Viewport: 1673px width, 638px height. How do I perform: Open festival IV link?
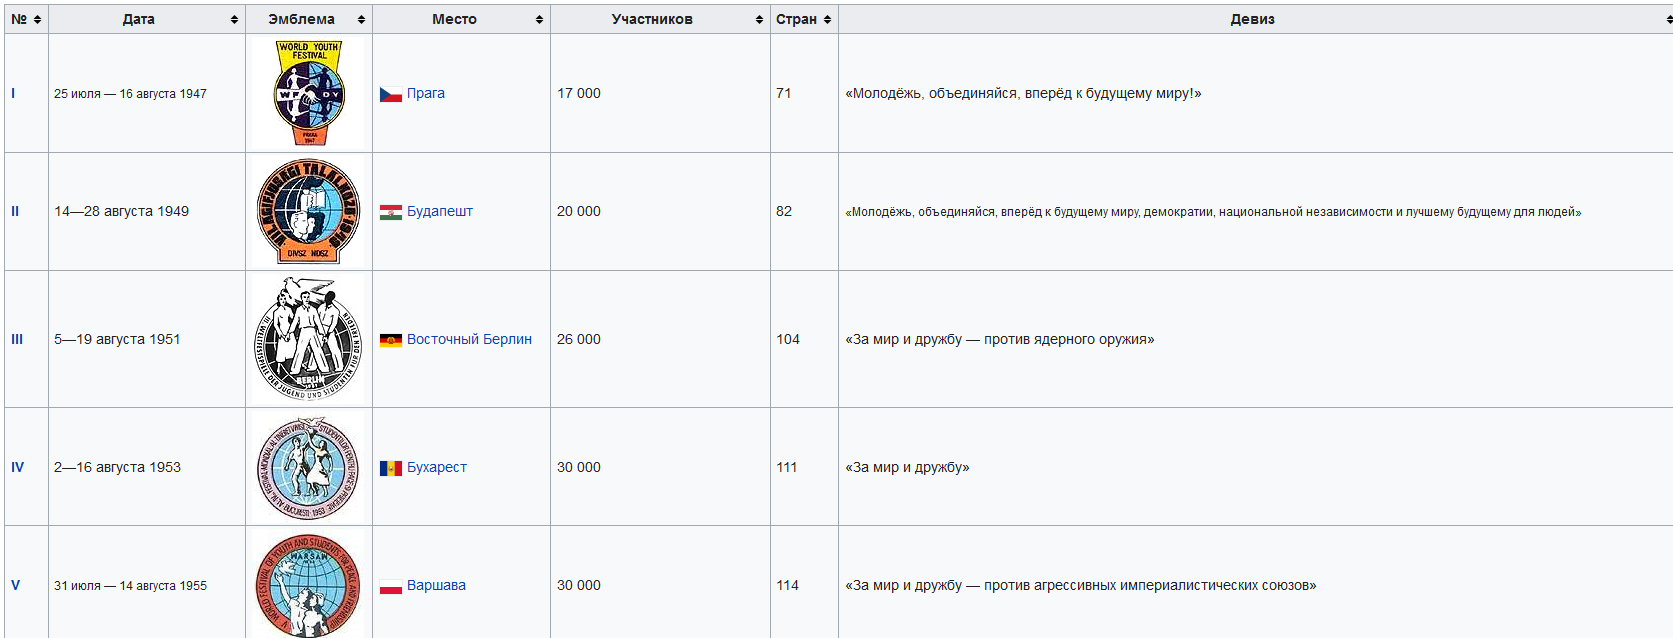point(17,467)
